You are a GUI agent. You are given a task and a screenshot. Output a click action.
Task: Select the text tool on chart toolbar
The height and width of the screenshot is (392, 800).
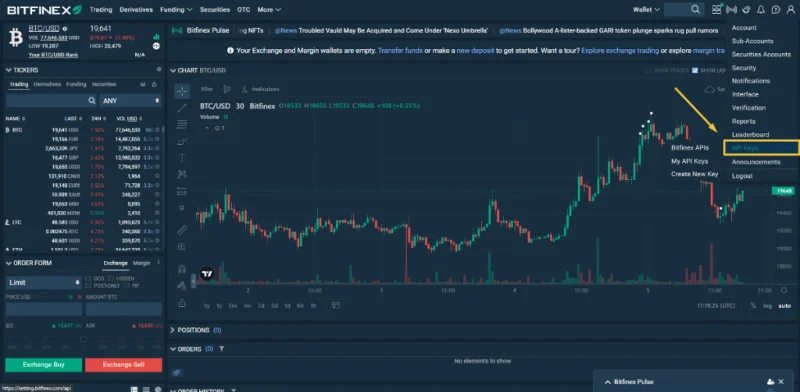(x=182, y=158)
